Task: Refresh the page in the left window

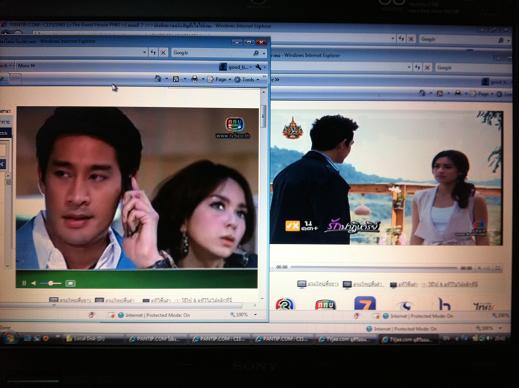Action: pyautogui.click(x=153, y=52)
